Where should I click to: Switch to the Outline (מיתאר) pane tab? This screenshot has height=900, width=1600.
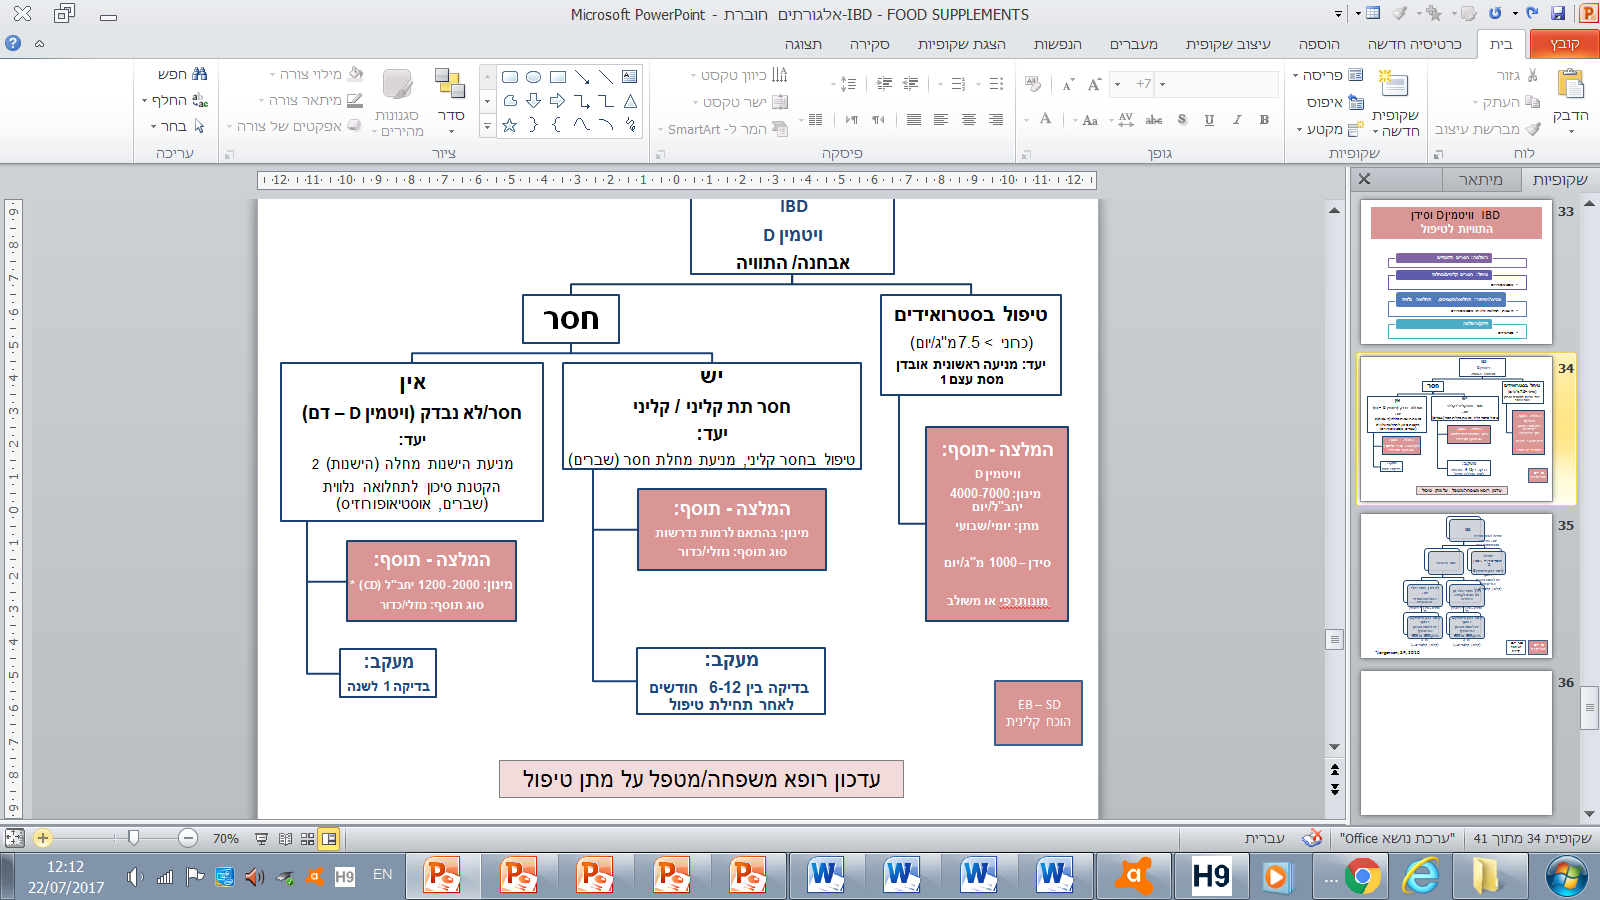(x=1480, y=180)
